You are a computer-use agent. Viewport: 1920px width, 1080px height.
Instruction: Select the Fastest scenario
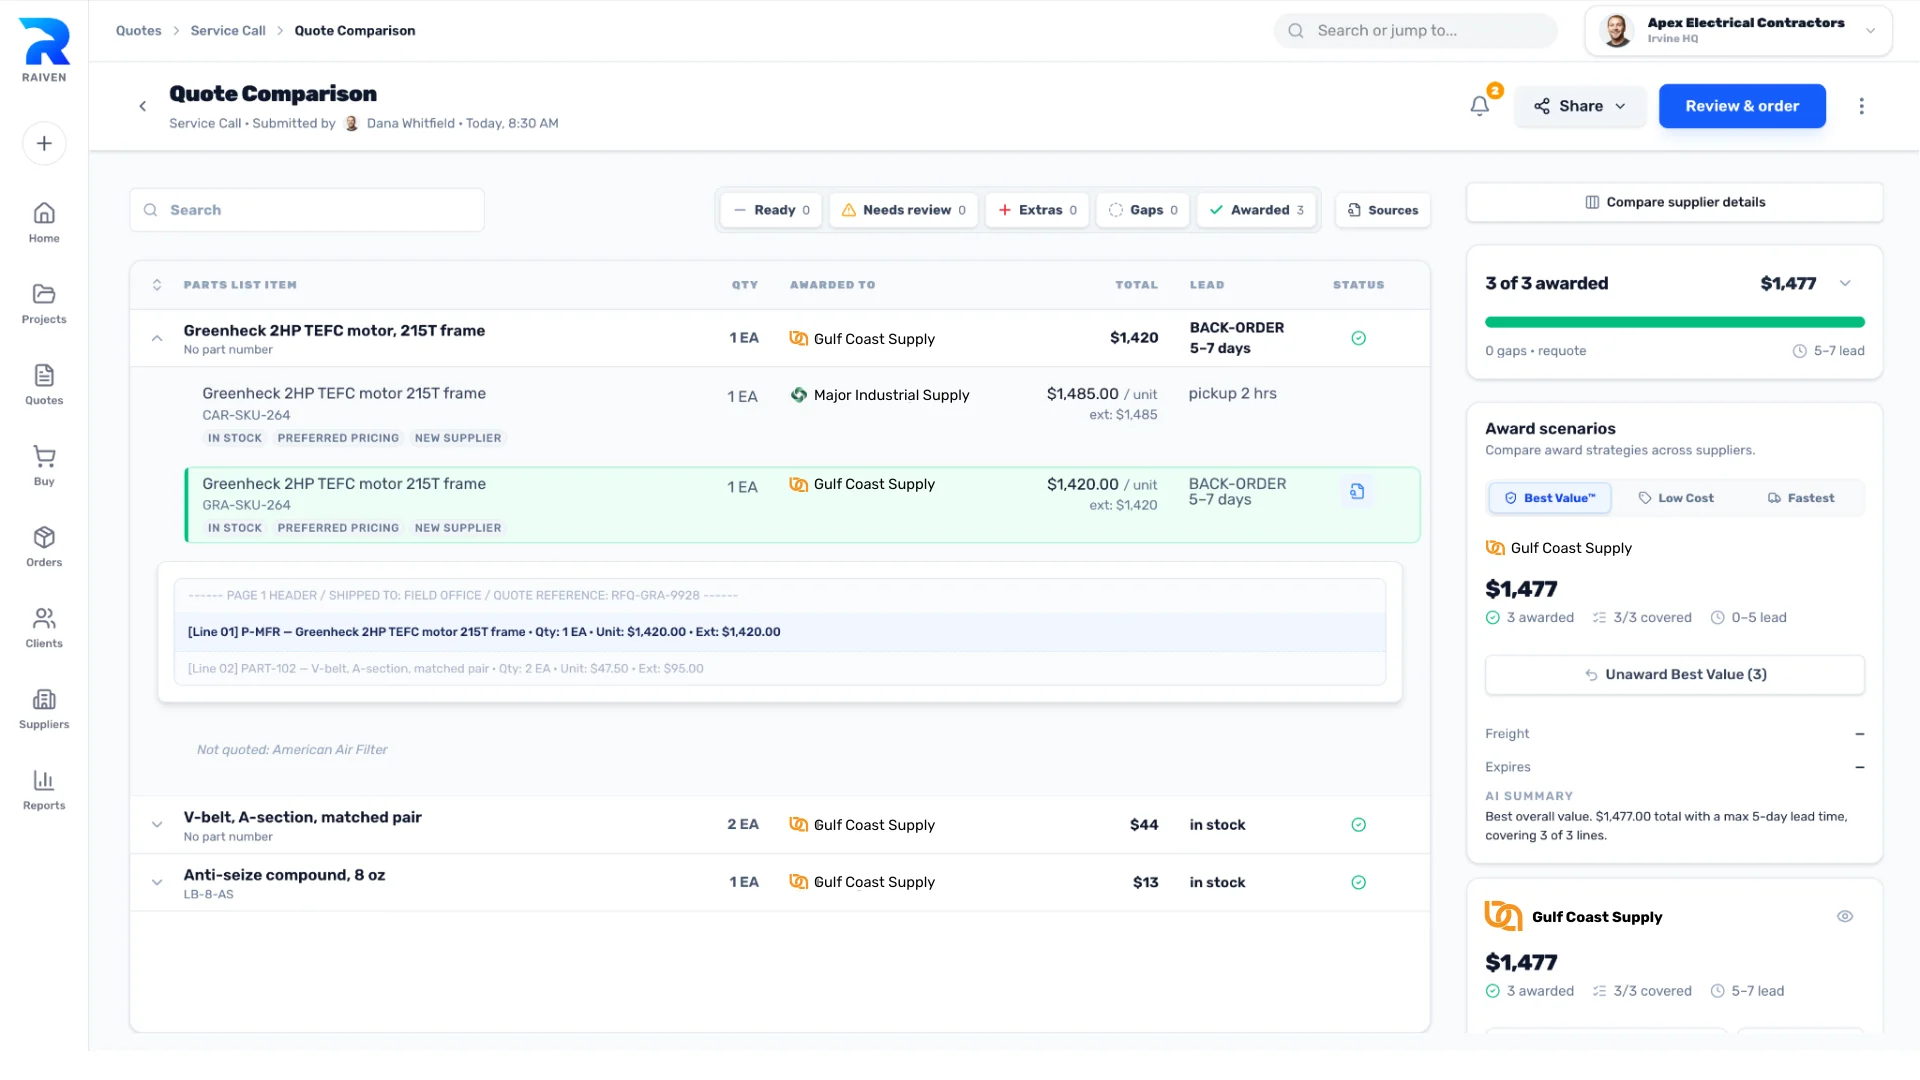[x=1800, y=498]
